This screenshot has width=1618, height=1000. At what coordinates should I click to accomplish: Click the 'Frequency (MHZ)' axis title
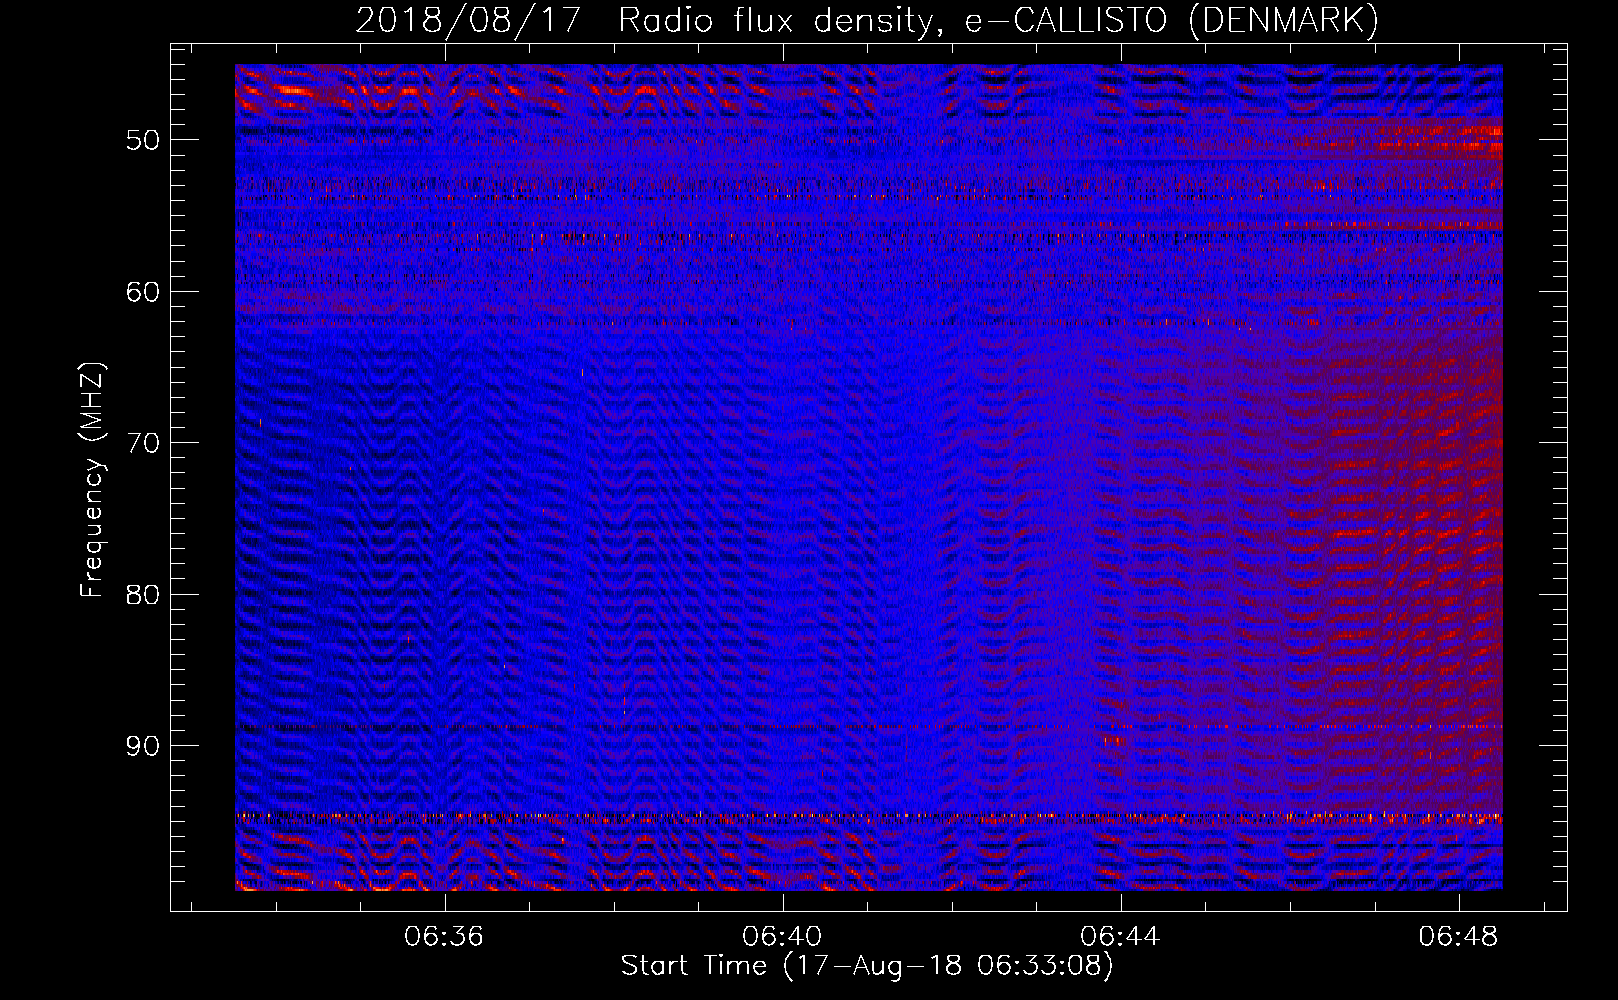[x=92, y=480]
